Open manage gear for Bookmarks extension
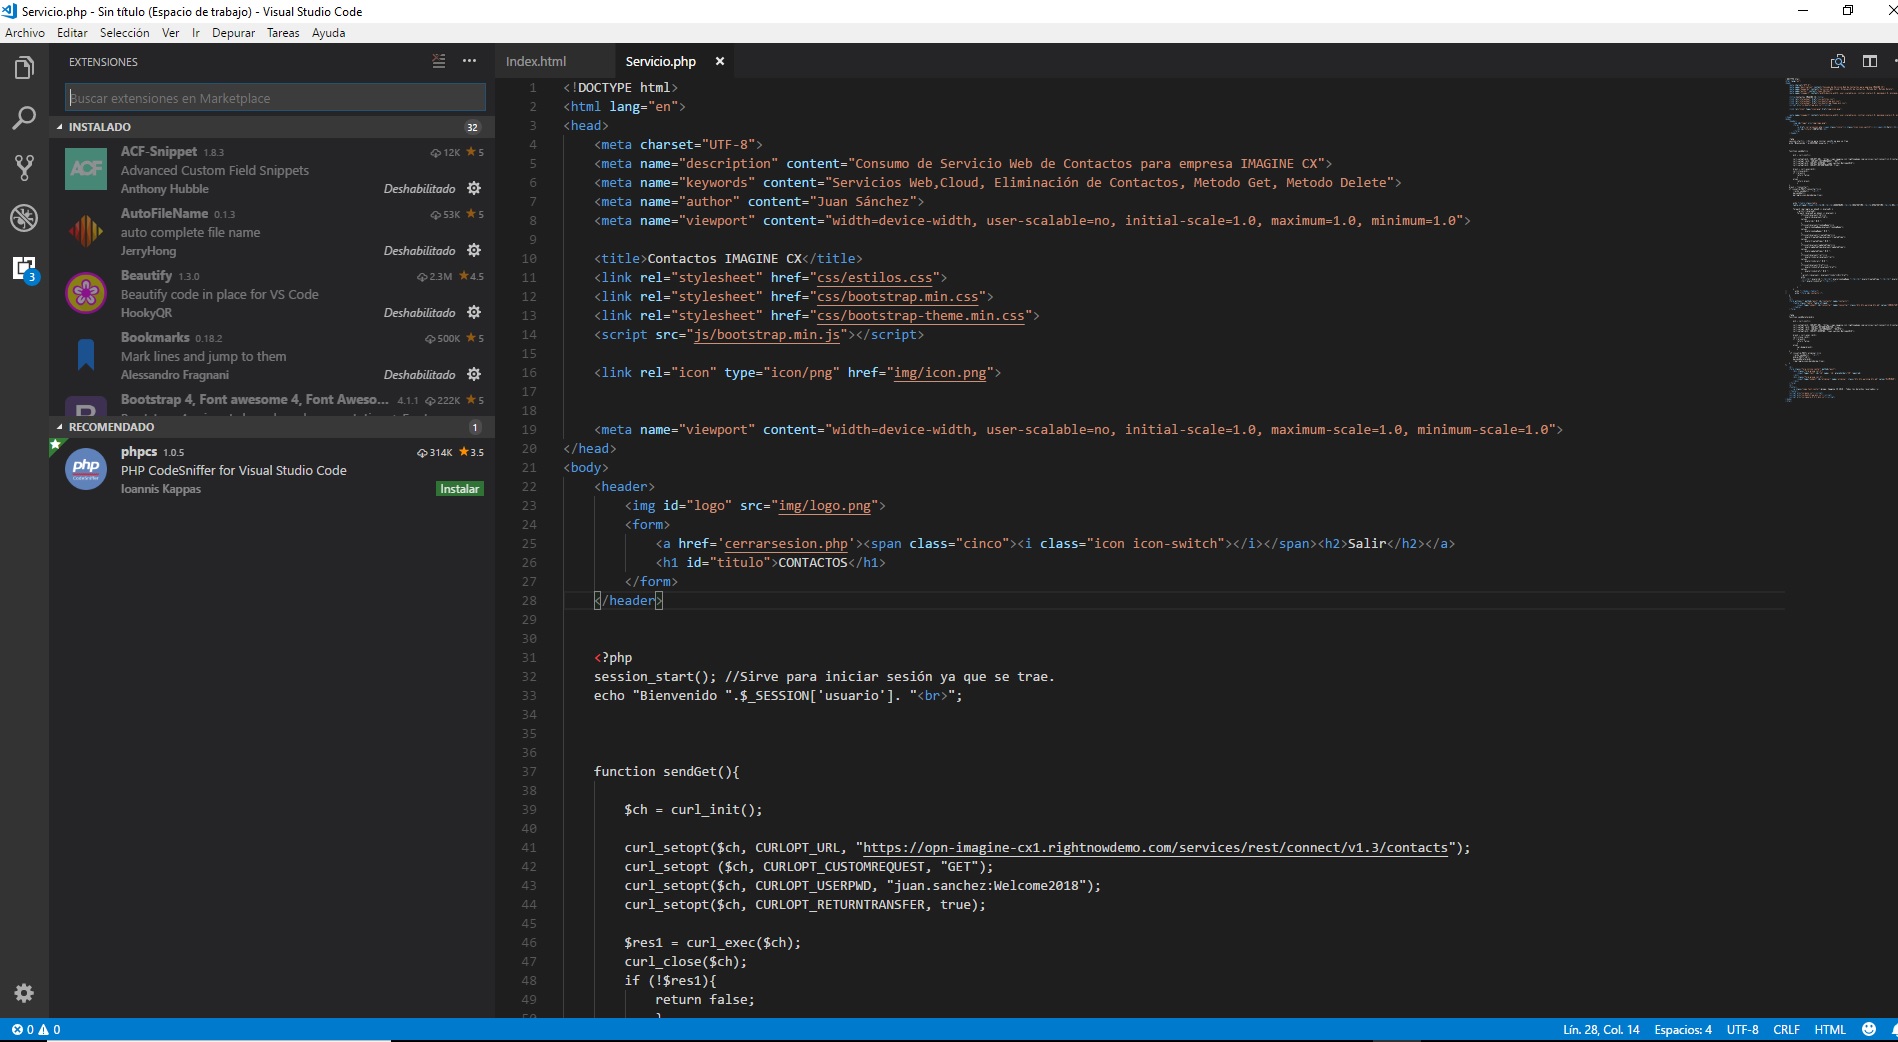This screenshot has height=1042, width=1898. coord(474,374)
